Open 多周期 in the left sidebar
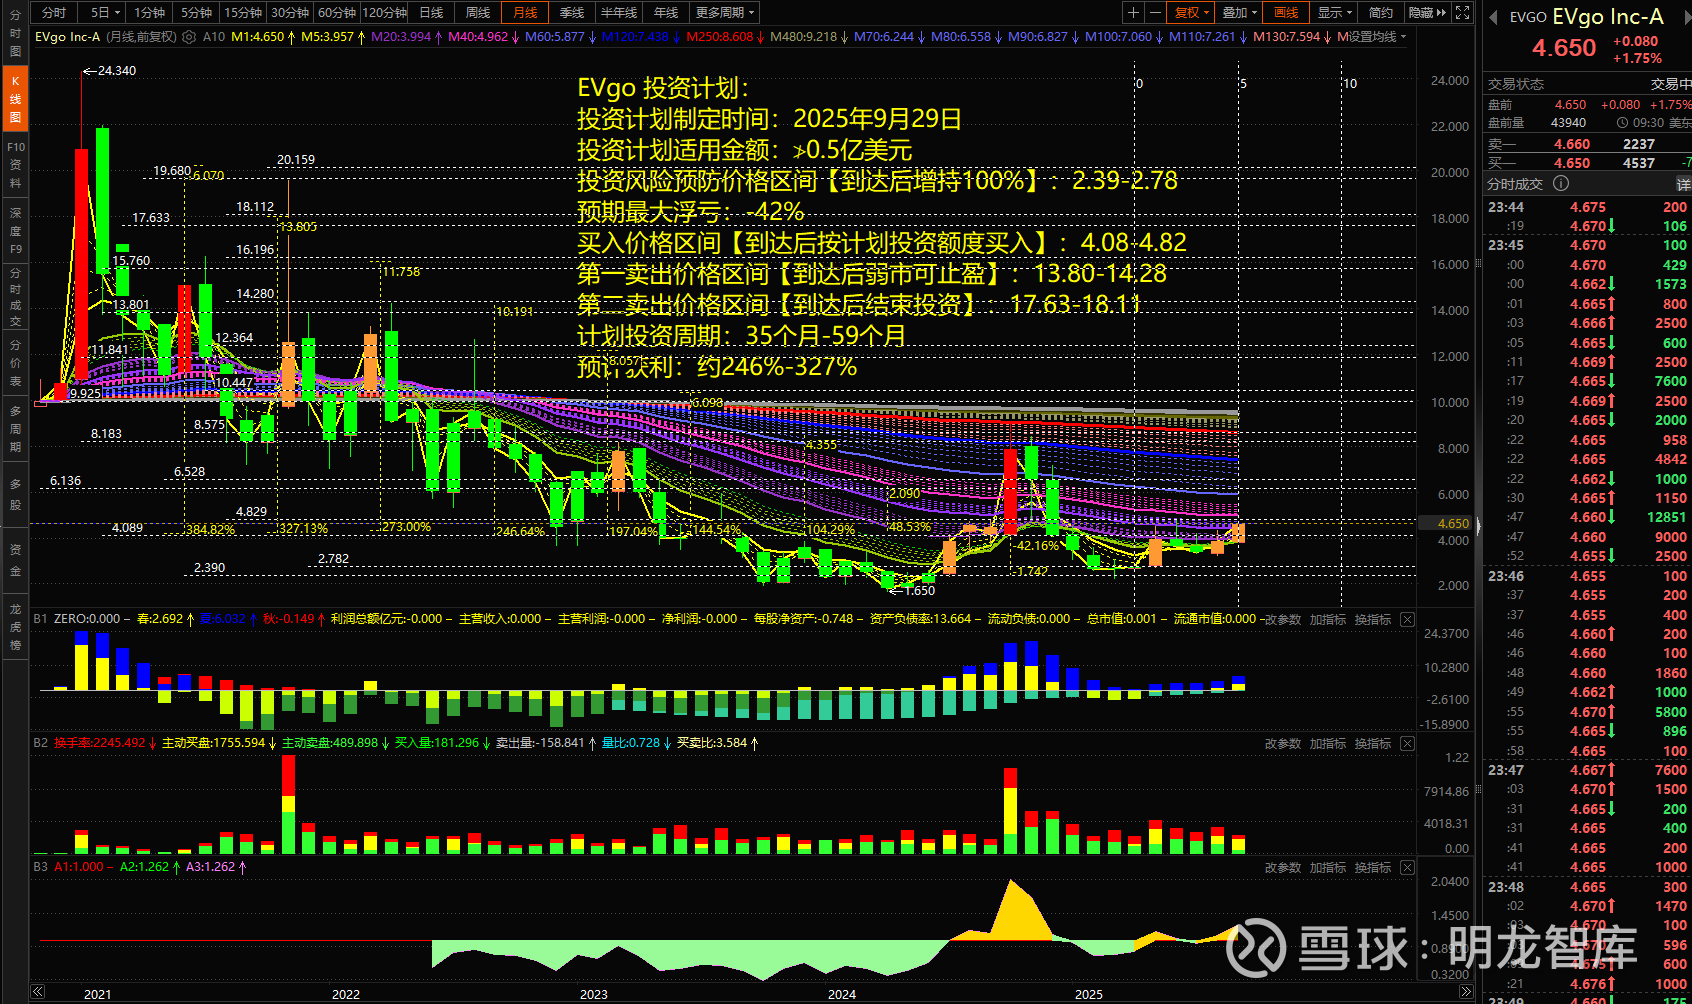The height and width of the screenshot is (1004, 1692). 15,429
